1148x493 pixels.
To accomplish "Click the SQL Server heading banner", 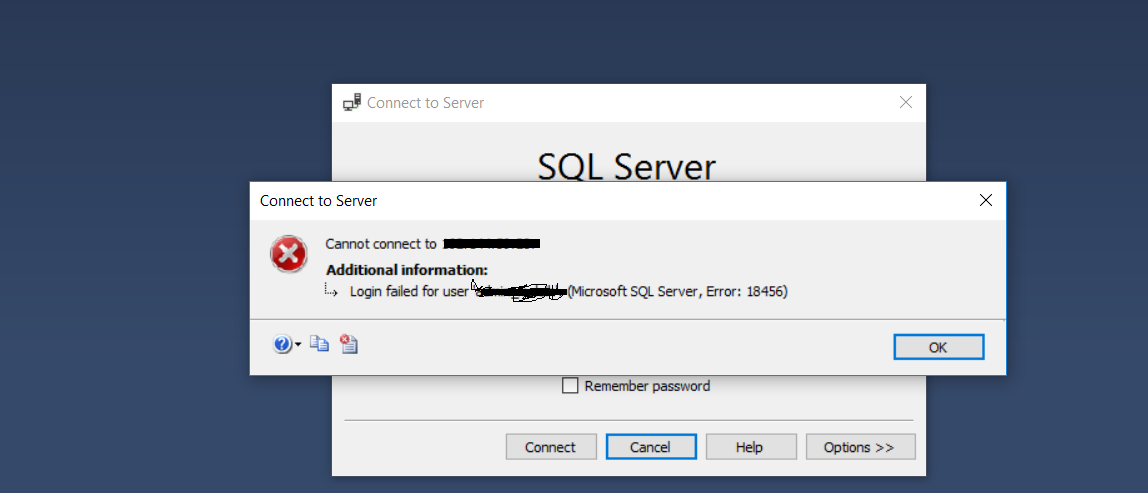I will 627,165.
